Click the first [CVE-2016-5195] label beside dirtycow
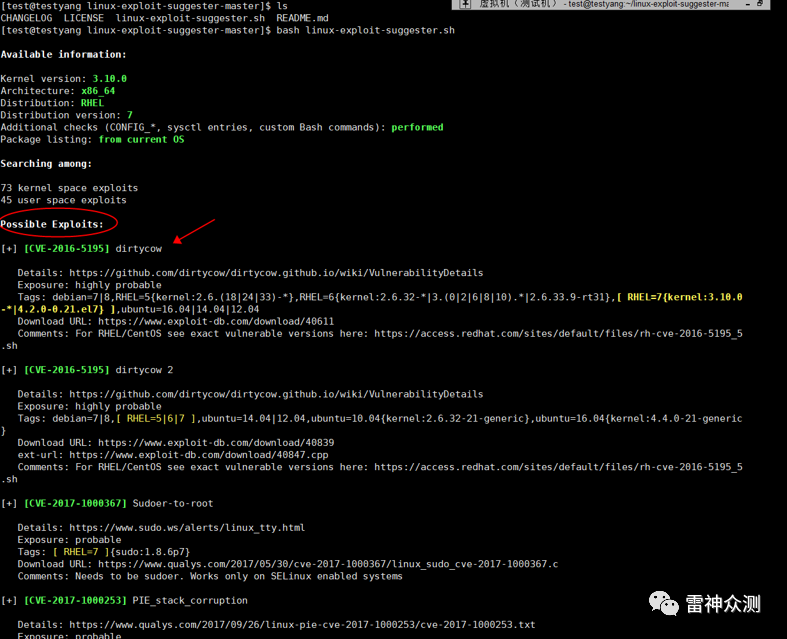 (66, 248)
